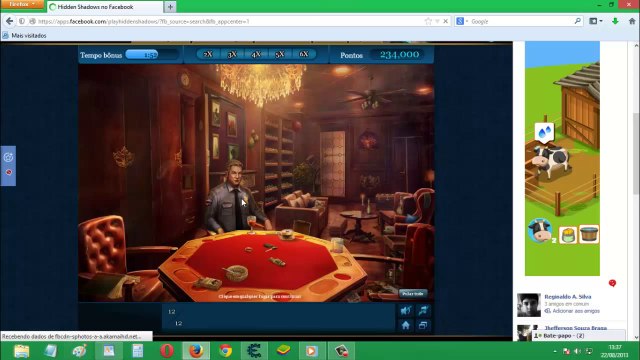Click the wooden barrel icon in ad

pyautogui.click(x=589, y=234)
